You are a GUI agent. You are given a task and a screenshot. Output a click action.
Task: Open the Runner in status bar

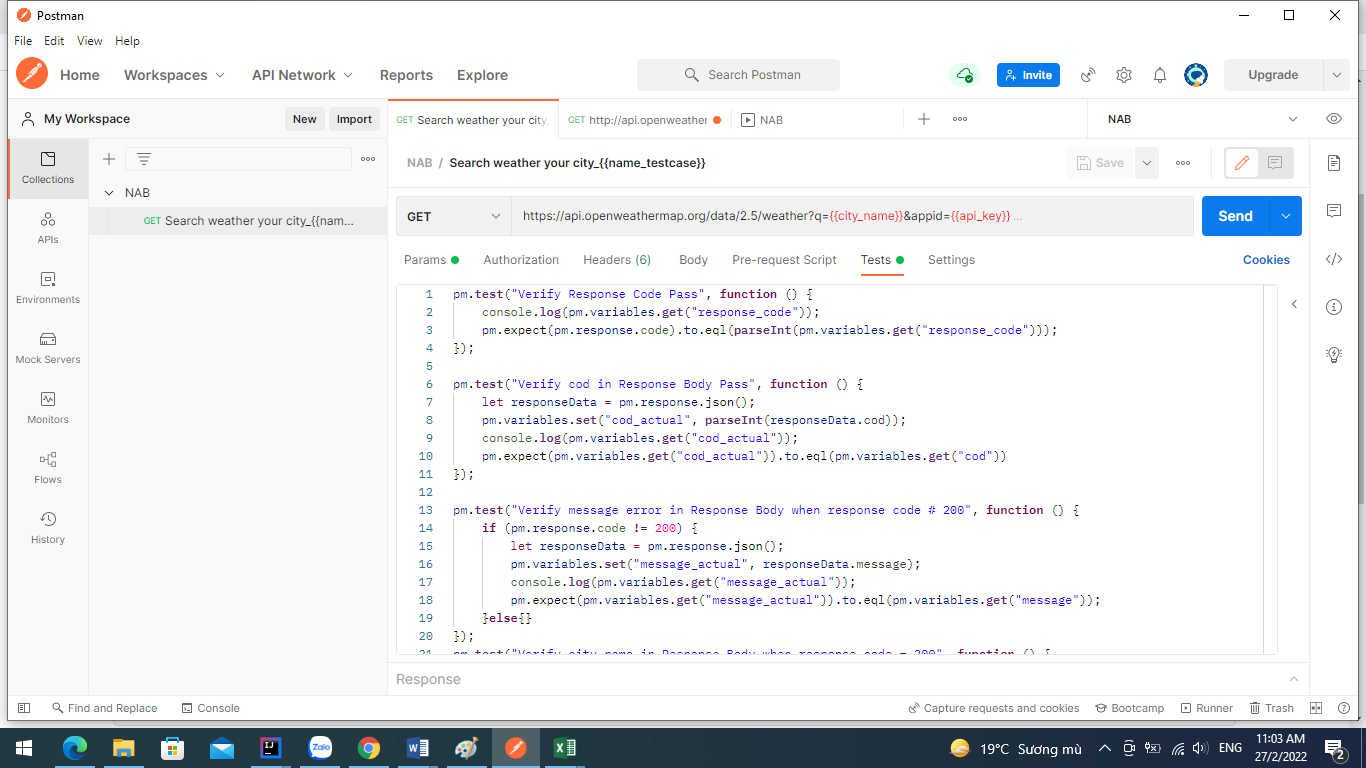pos(1206,708)
